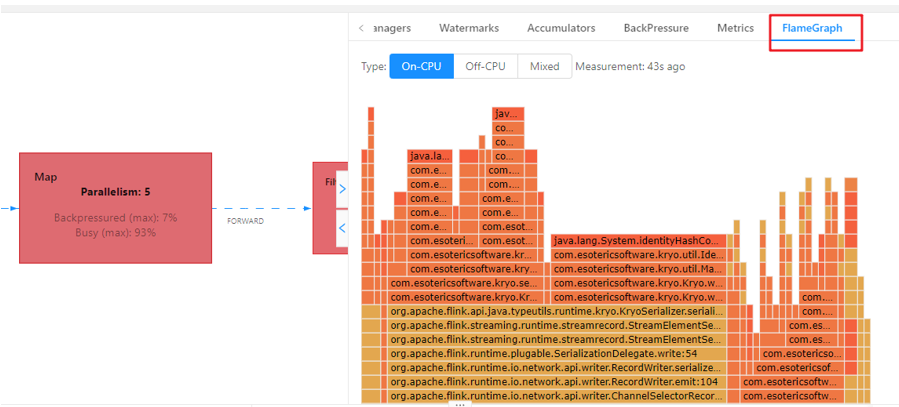Choose the Mixed flame graph type
Image resolution: width=899 pixels, height=407 pixels.
pos(545,67)
